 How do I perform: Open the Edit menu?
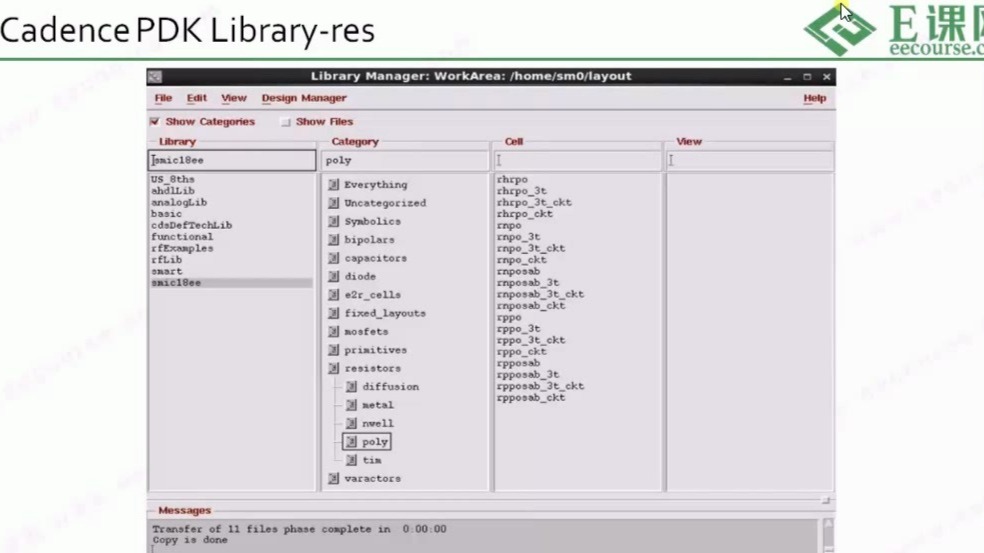[x=196, y=98]
